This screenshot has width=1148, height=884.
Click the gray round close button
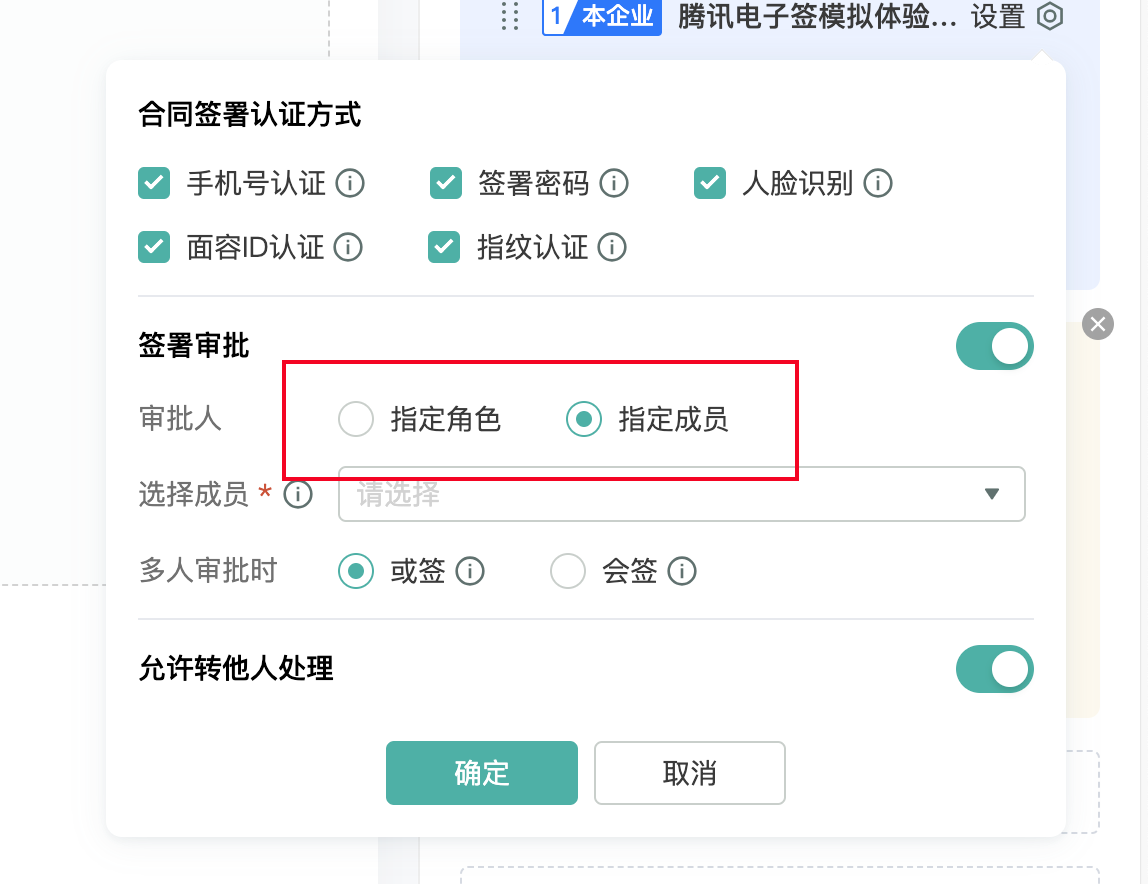tap(1098, 324)
